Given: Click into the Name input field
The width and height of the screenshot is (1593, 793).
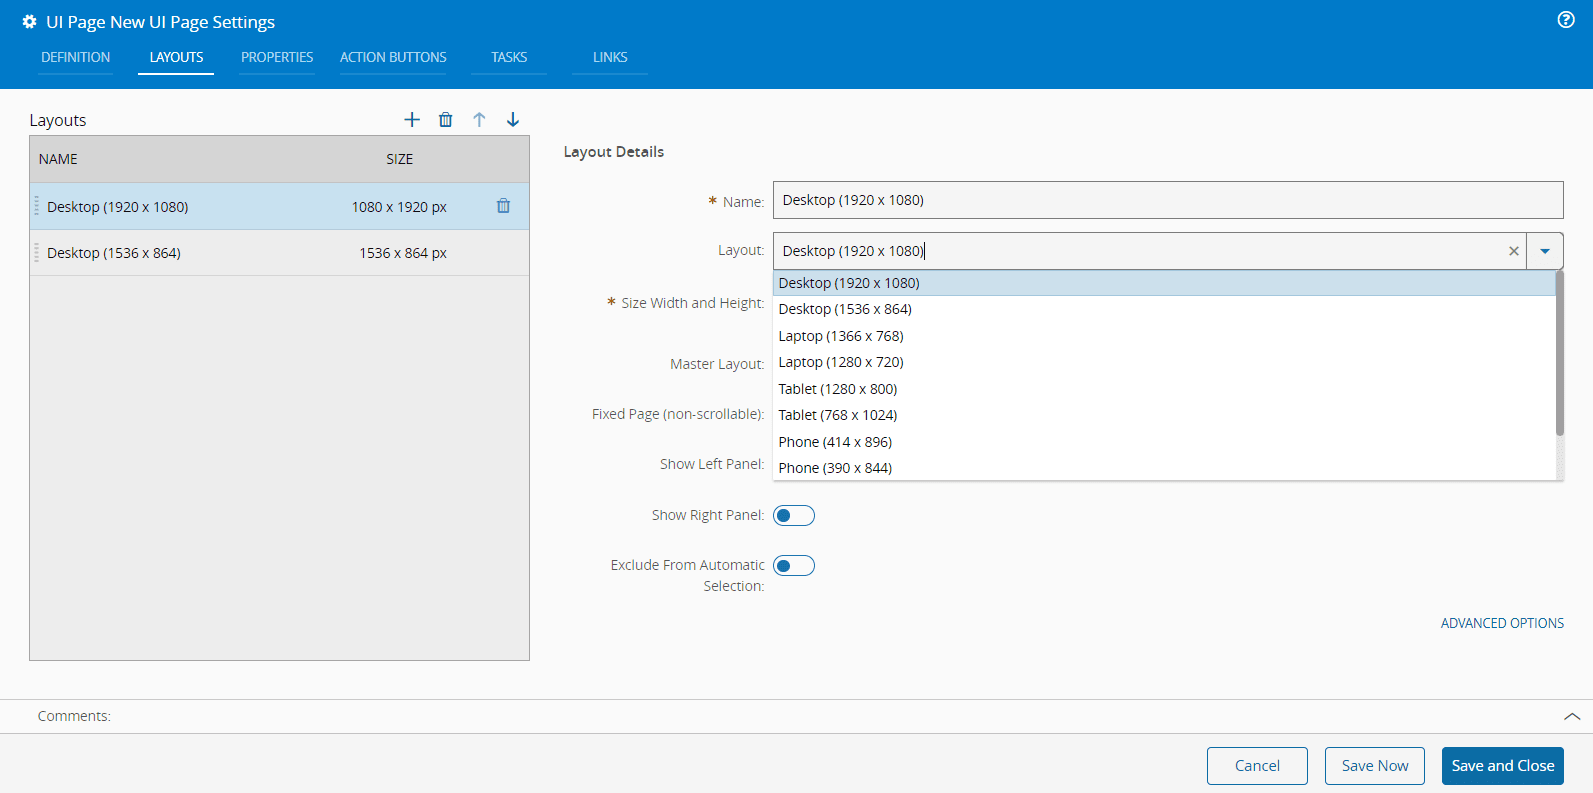Looking at the screenshot, I should (1167, 200).
